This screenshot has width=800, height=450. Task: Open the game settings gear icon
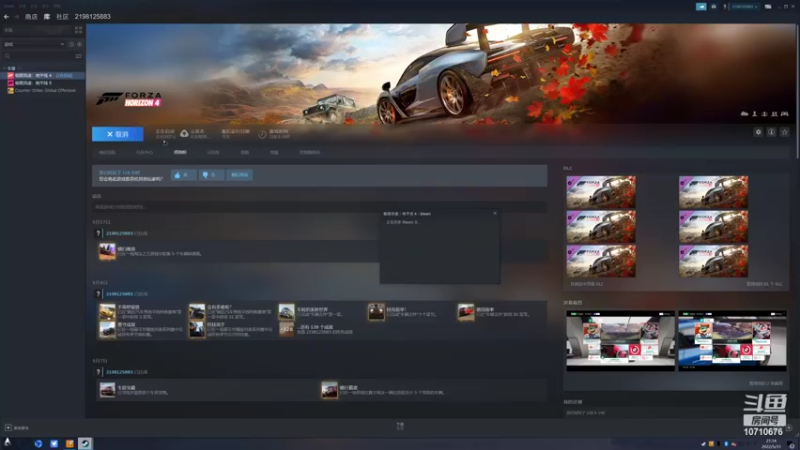click(x=758, y=132)
